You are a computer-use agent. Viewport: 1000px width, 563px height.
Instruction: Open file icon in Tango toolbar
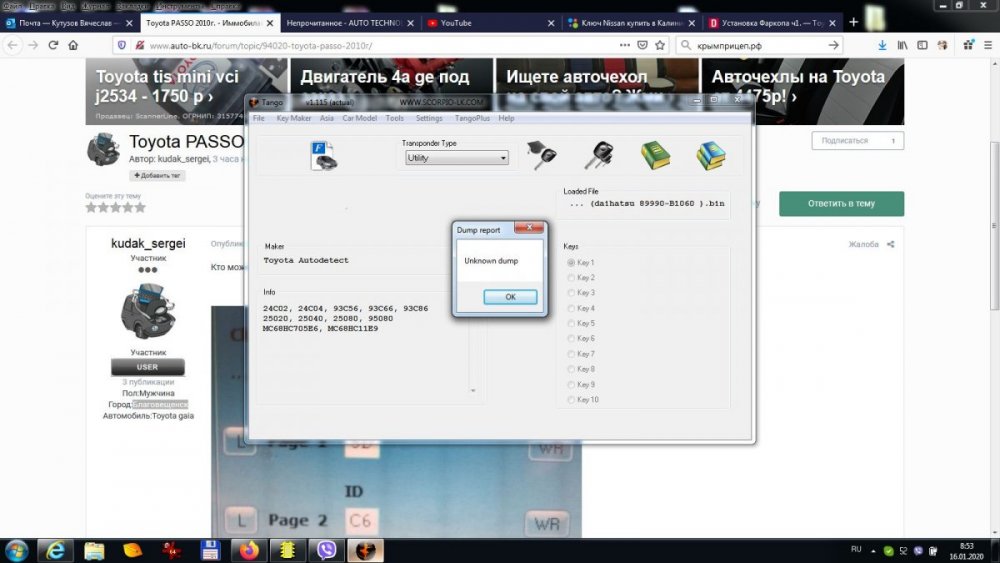click(x=324, y=156)
